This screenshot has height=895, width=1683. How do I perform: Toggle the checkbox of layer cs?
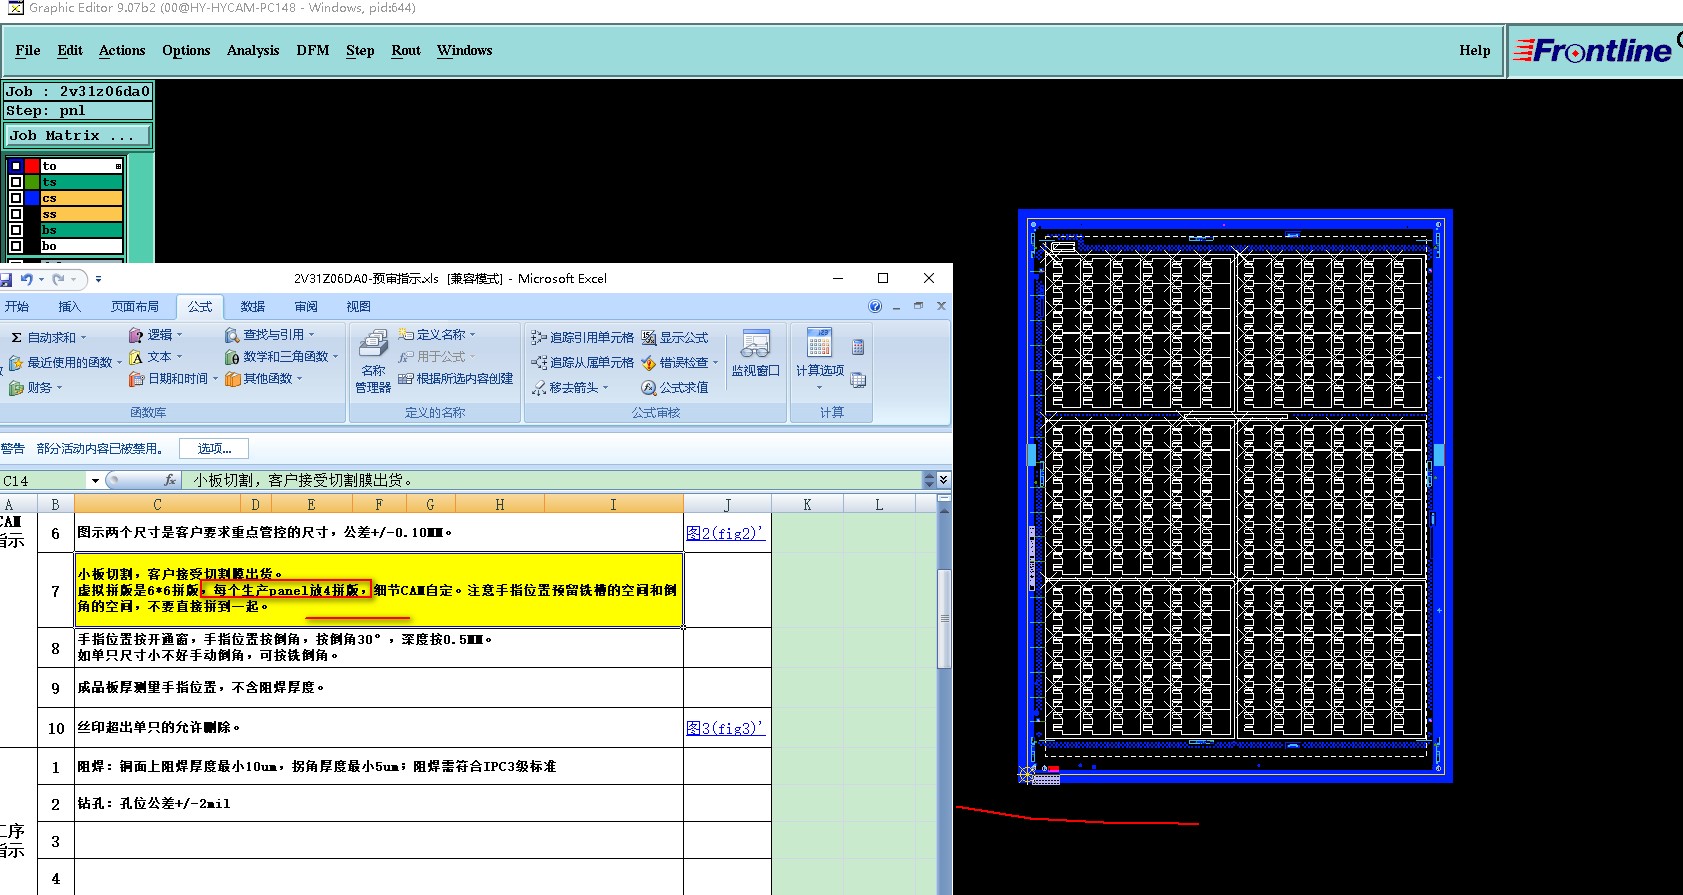16,198
